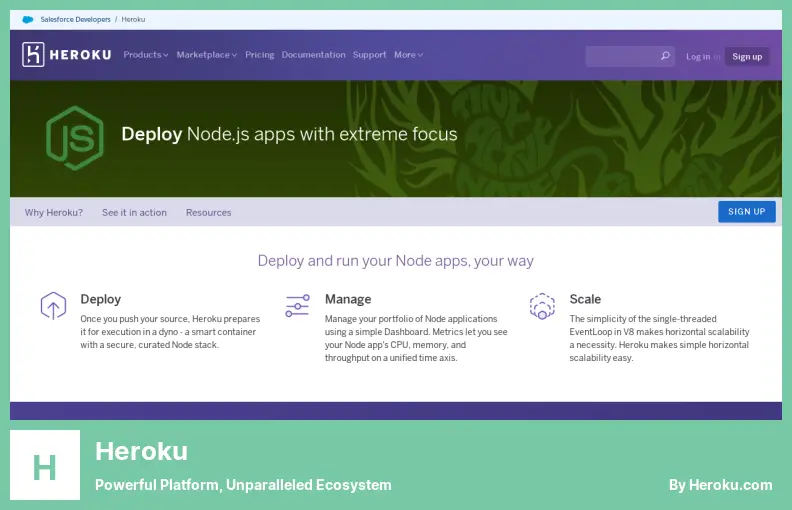Image resolution: width=792 pixels, height=510 pixels.
Task: Click the Deploy section heading
Action: point(101,299)
